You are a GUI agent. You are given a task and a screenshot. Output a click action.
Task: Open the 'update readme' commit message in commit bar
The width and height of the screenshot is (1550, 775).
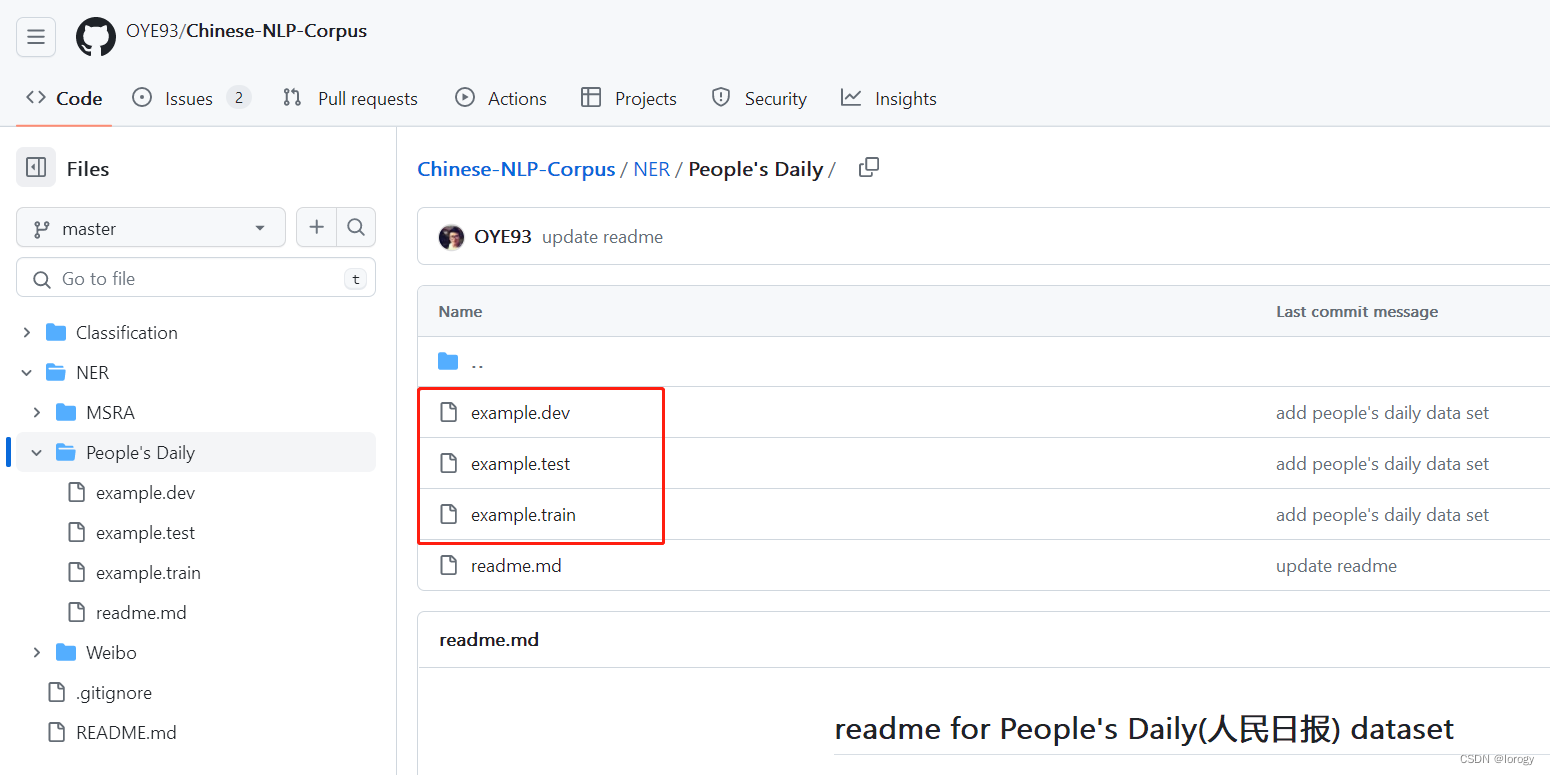pos(602,237)
